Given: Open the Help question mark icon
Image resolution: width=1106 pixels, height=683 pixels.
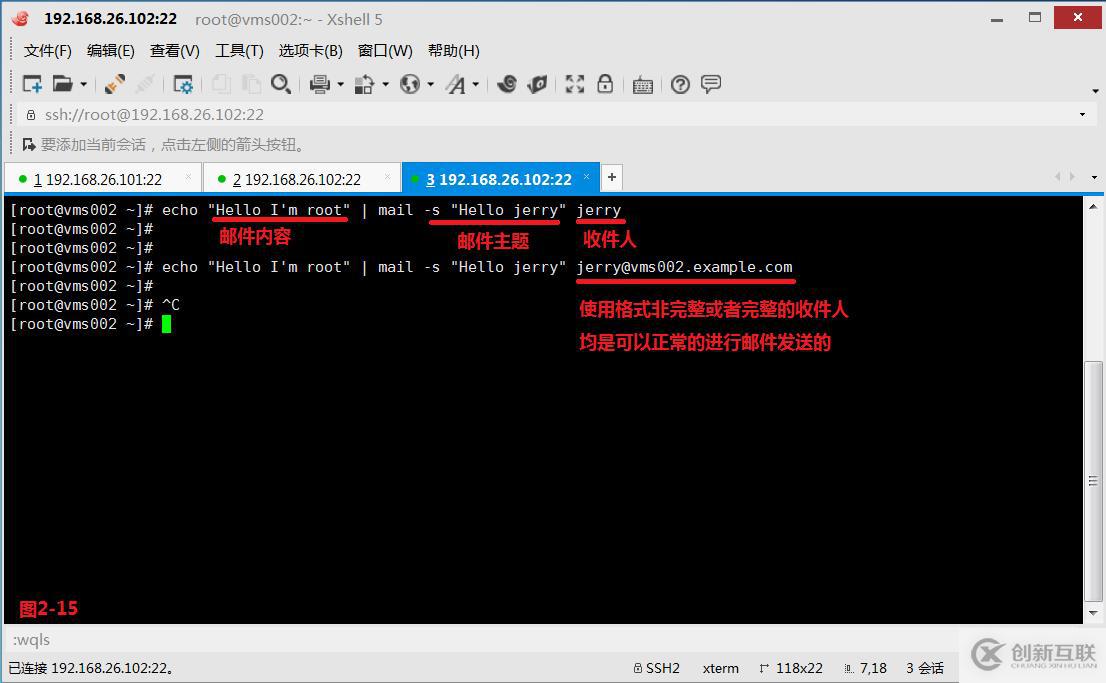Looking at the screenshot, I should tap(681, 85).
